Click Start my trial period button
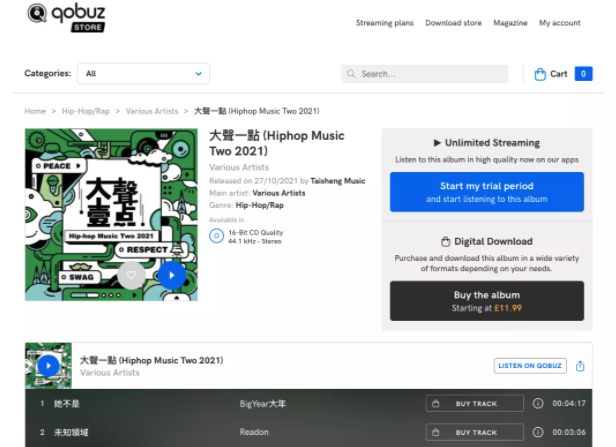This screenshot has width=616, height=447. pos(486,192)
